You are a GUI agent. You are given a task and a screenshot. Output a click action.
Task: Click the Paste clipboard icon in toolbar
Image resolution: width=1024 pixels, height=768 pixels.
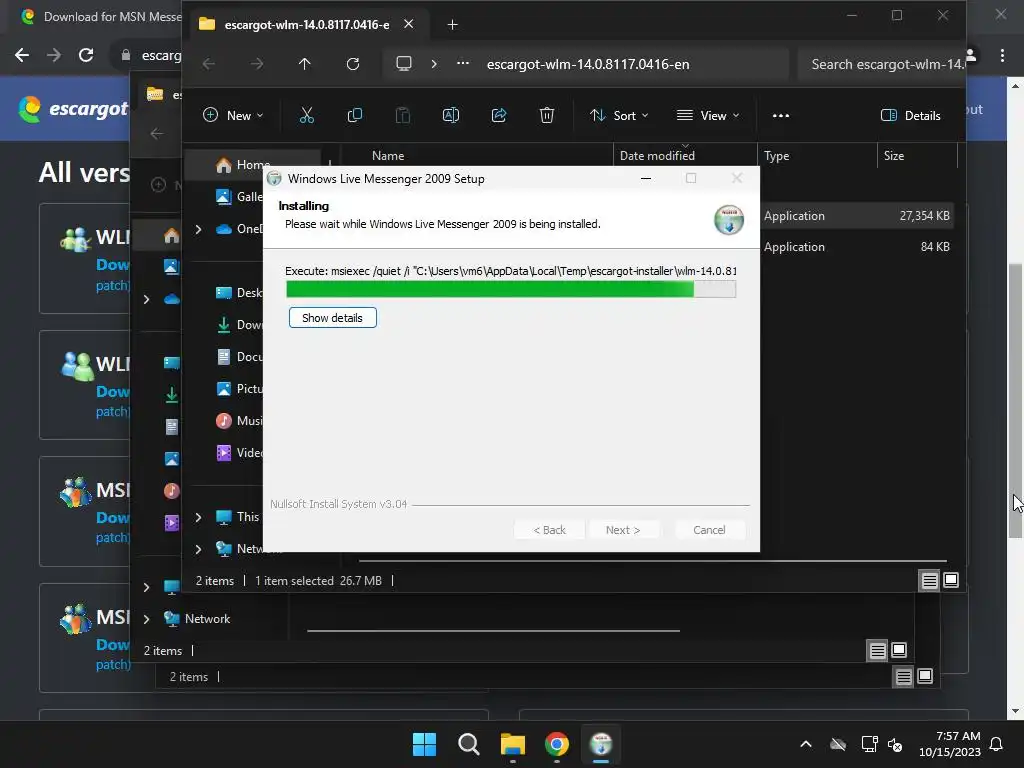click(x=403, y=116)
